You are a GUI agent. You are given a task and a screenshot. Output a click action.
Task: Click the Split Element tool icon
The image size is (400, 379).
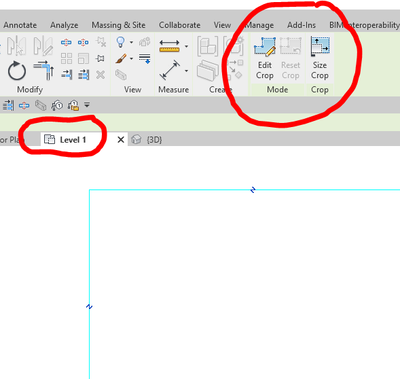coord(66,42)
